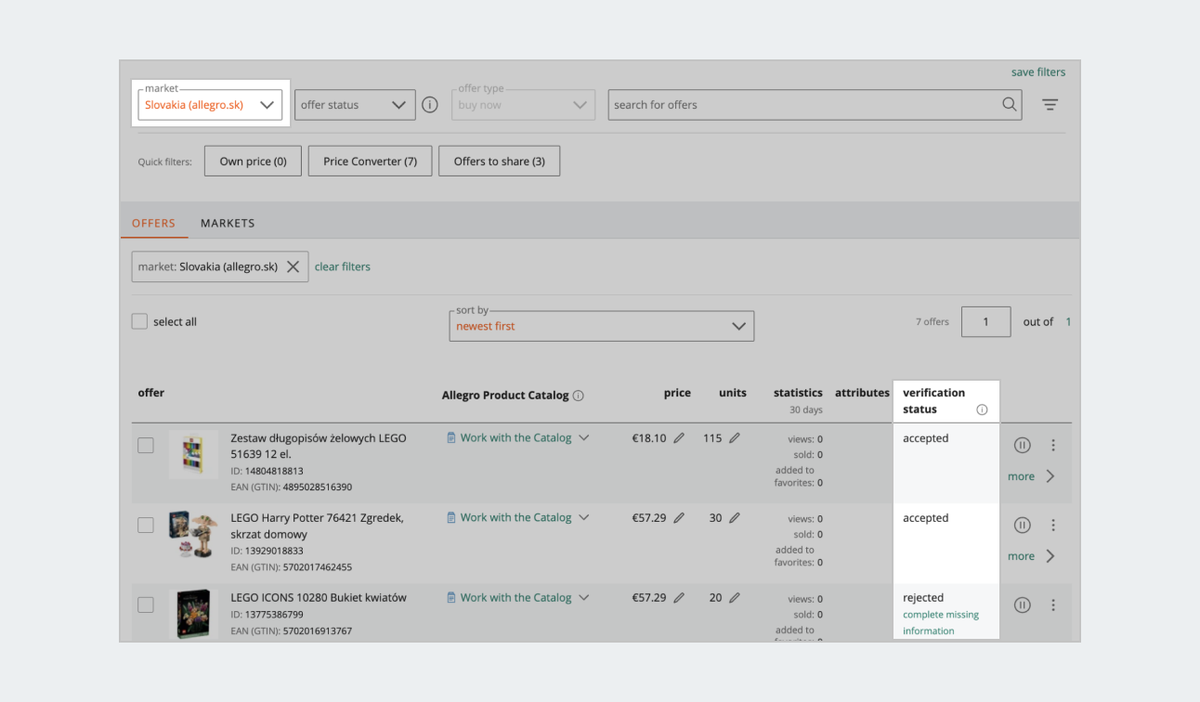
Task: Click the complete missing information link
Action: pos(940,623)
